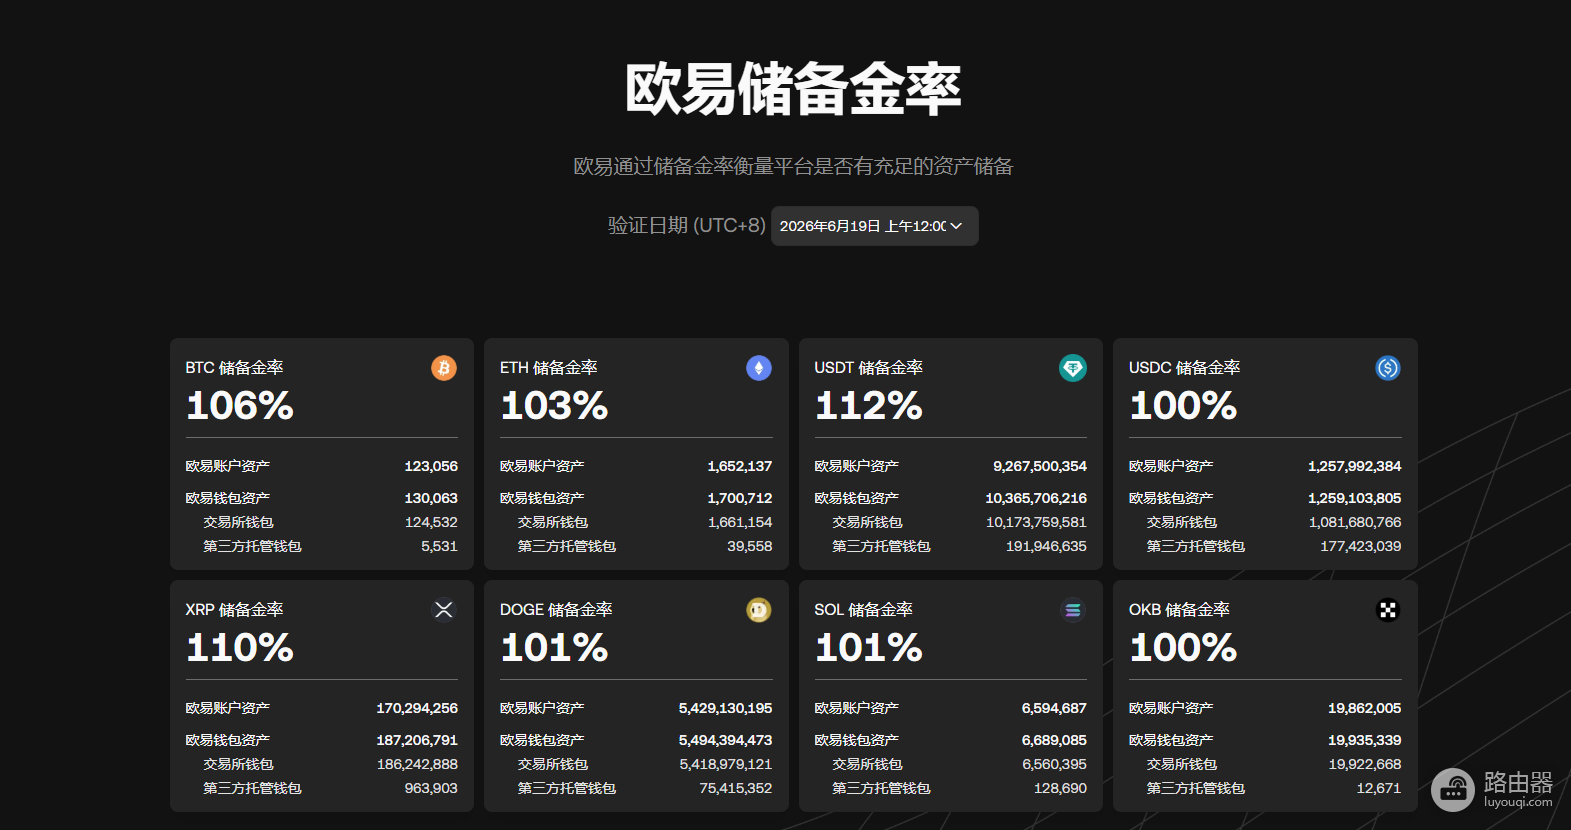This screenshot has height=830, width=1571.
Task: Click USDC custody wallet value 177,423,039
Action: click(1361, 546)
